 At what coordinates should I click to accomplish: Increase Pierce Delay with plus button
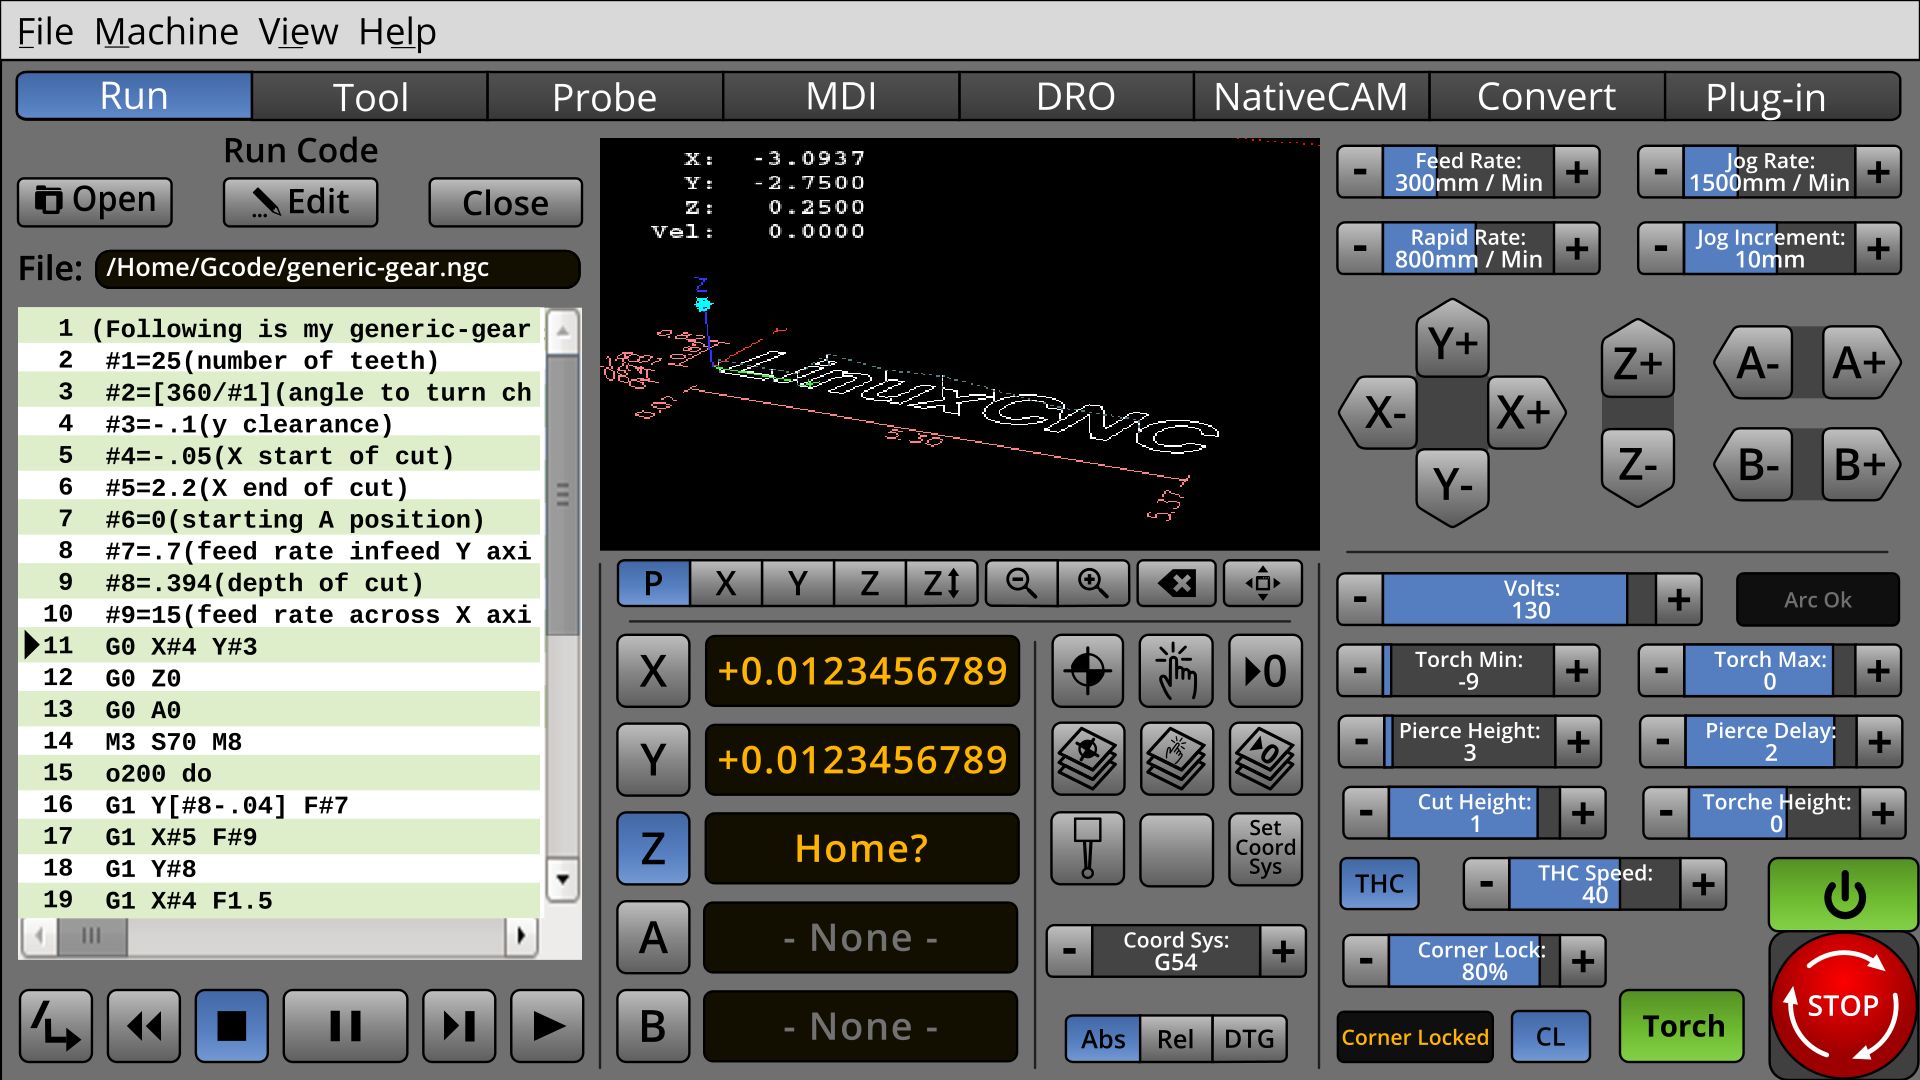pyautogui.click(x=1879, y=742)
